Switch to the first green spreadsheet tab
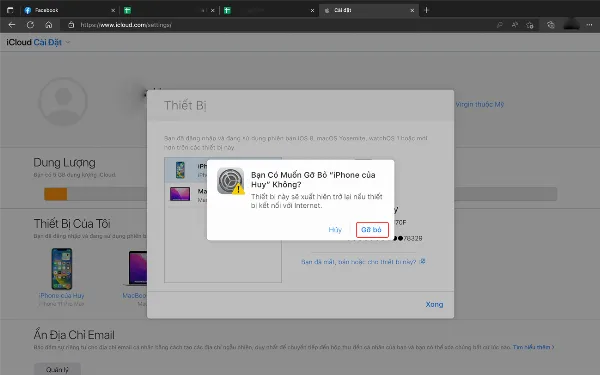The width and height of the screenshot is (600, 375). pyautogui.click(x=169, y=10)
